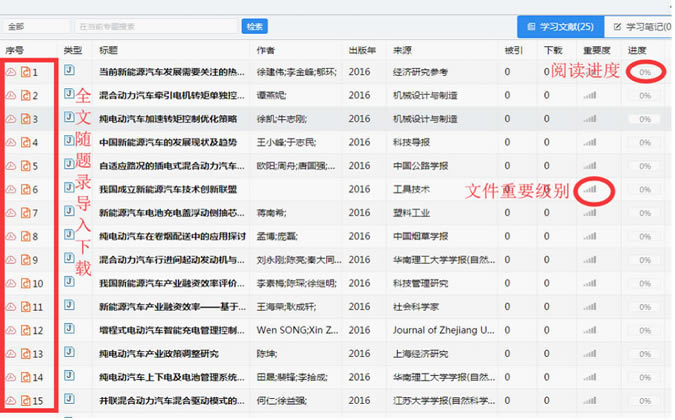This screenshot has width=675, height=420.
Task: Click the orange import icon in row 3
Action: pyautogui.click(x=25, y=119)
